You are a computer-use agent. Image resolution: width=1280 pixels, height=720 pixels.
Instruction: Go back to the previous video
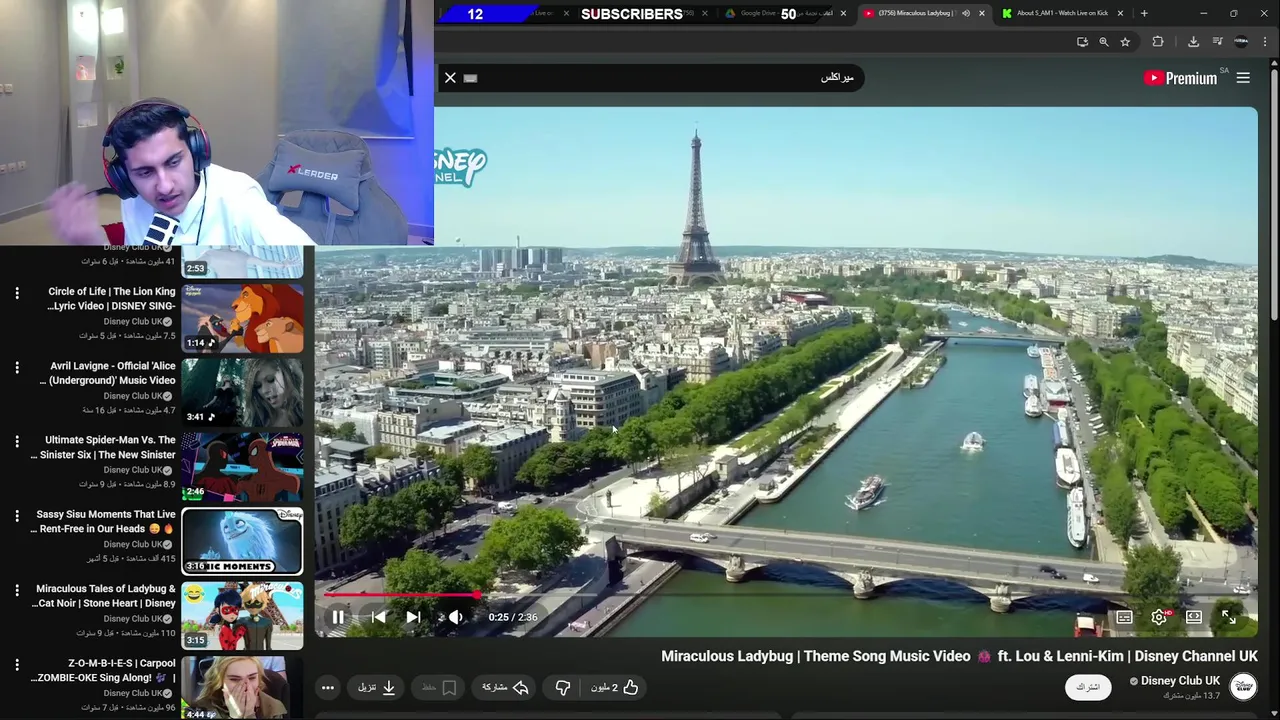point(379,617)
